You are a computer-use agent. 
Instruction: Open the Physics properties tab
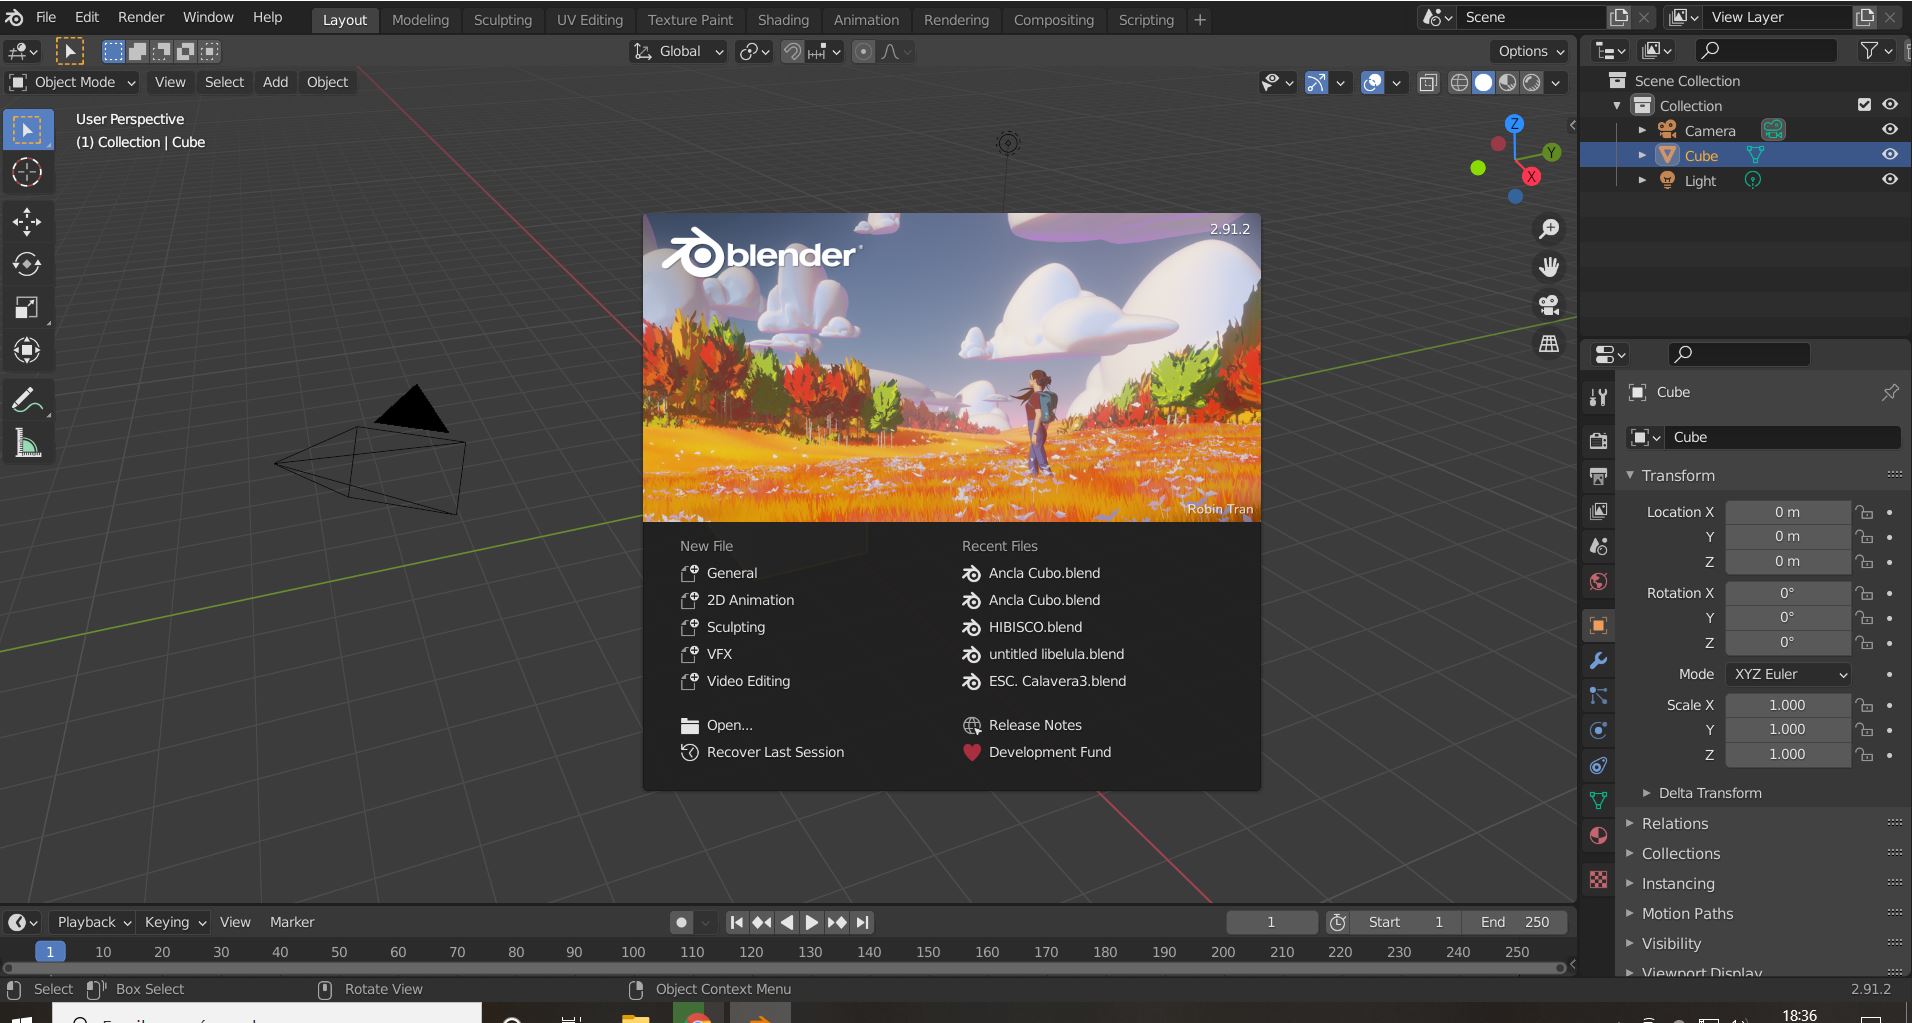pyautogui.click(x=1598, y=731)
